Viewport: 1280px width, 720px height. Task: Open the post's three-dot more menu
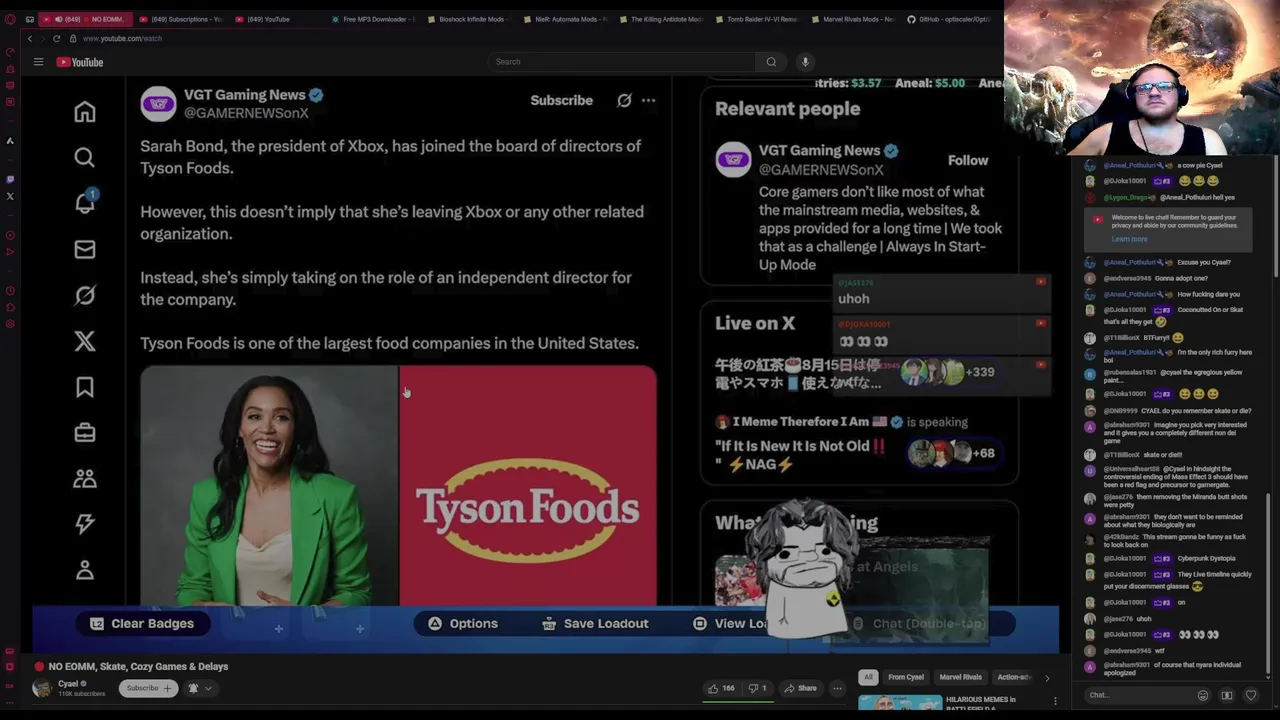648,100
